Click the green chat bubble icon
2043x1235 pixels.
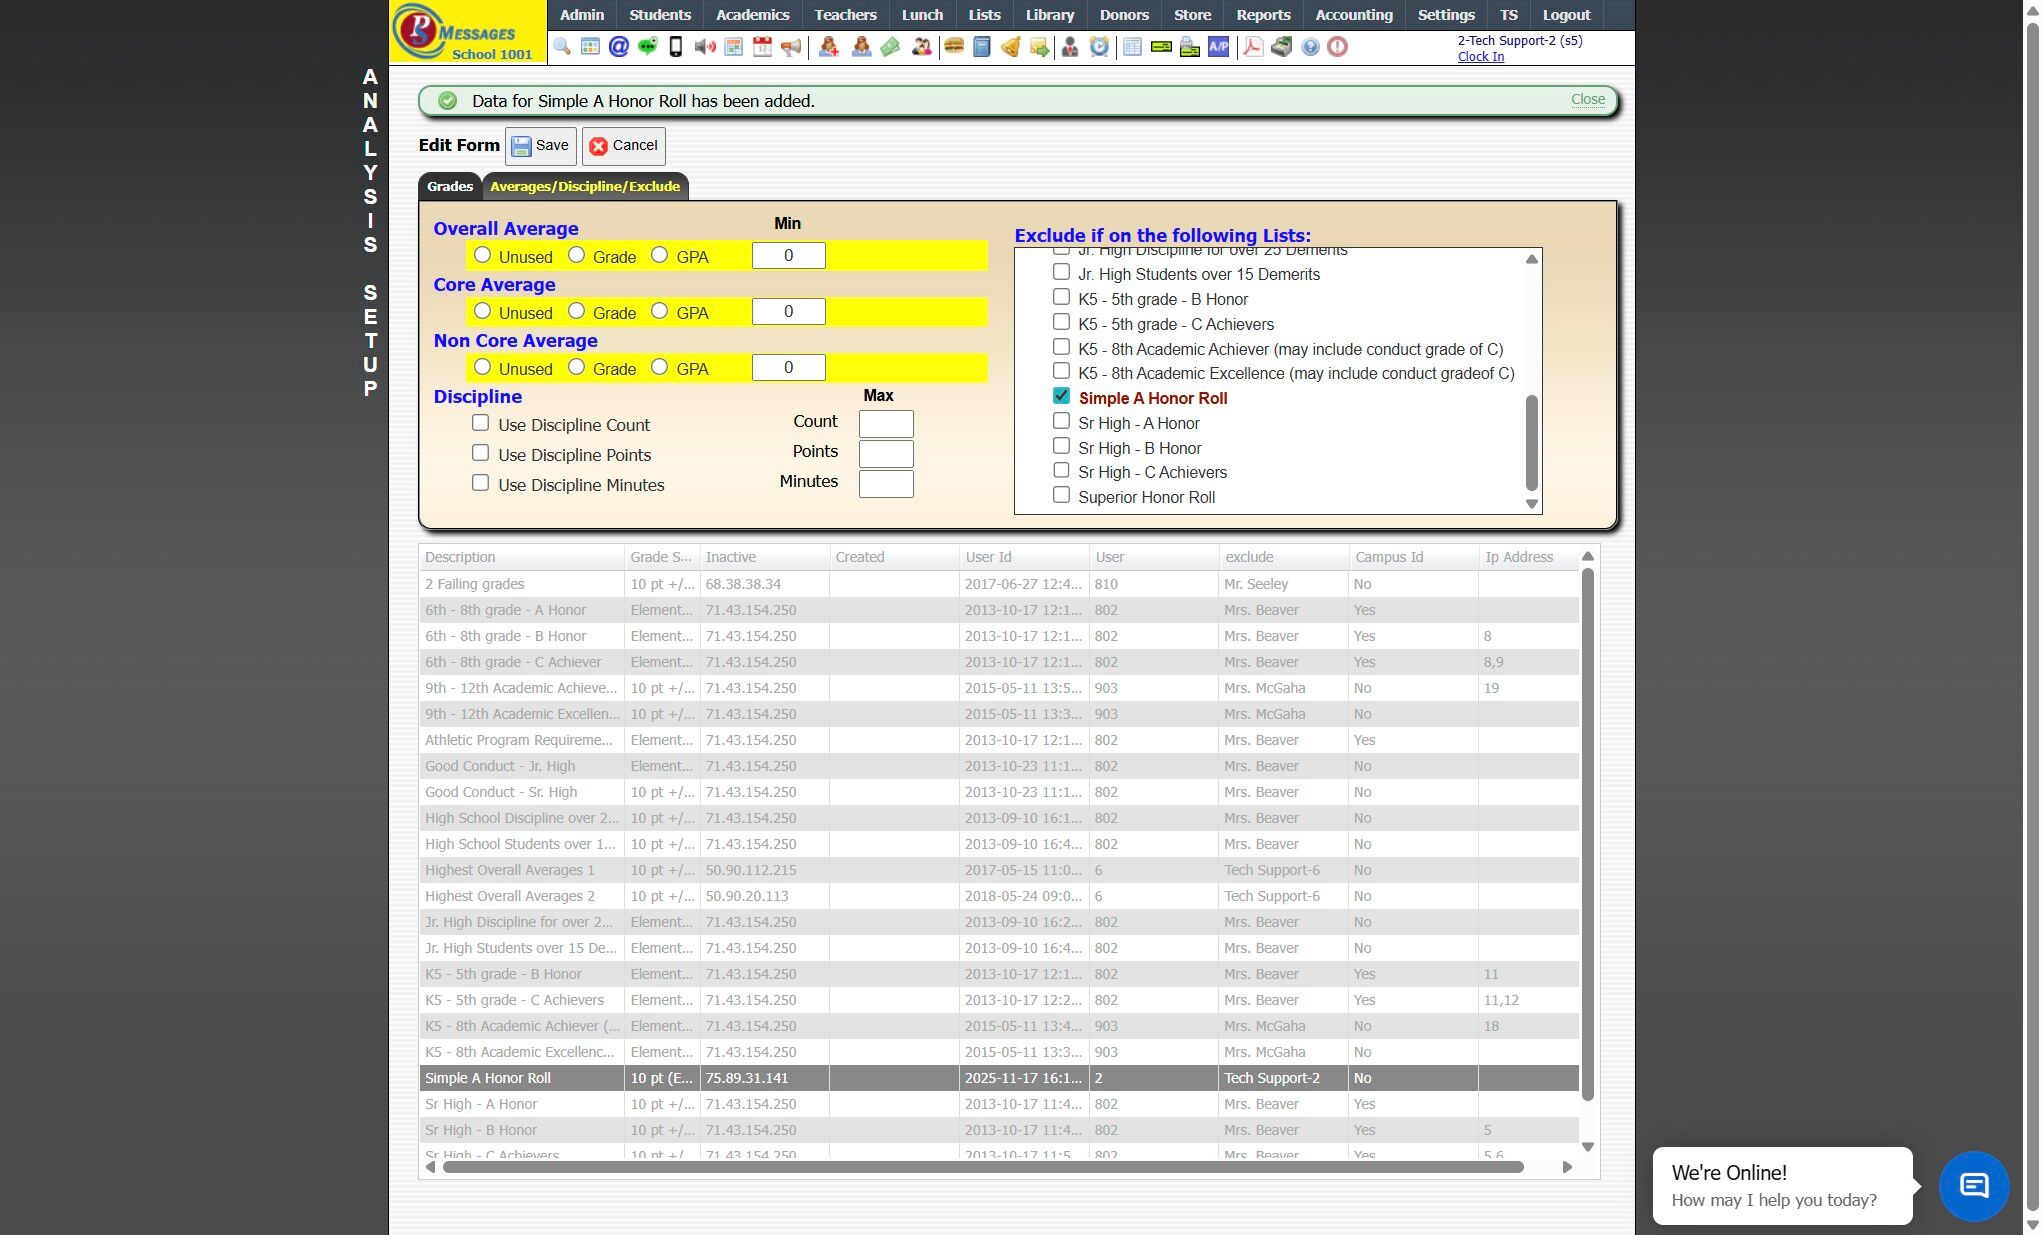647,47
